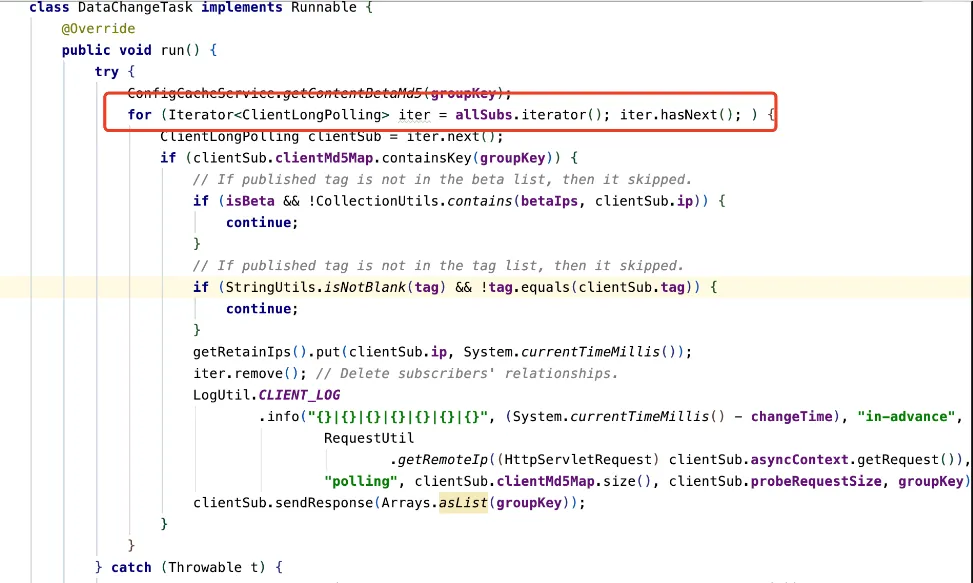Click Iterator<ClientLongPolling> in the for loop
This screenshot has width=973, height=583.
(x=279, y=115)
